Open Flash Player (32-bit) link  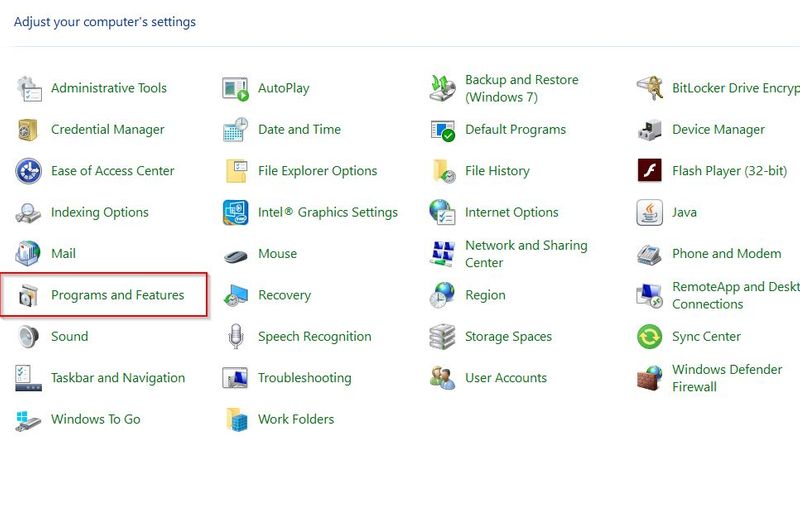click(730, 171)
